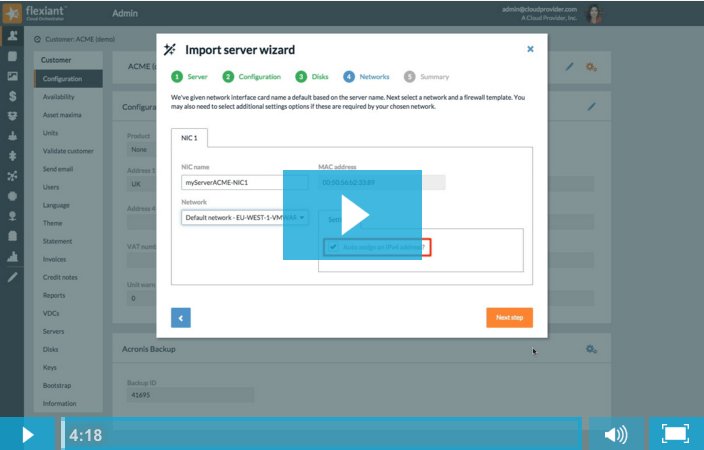
Task: Click Customer: ACME (demo) breadcrumb
Action: [x=80, y=40]
